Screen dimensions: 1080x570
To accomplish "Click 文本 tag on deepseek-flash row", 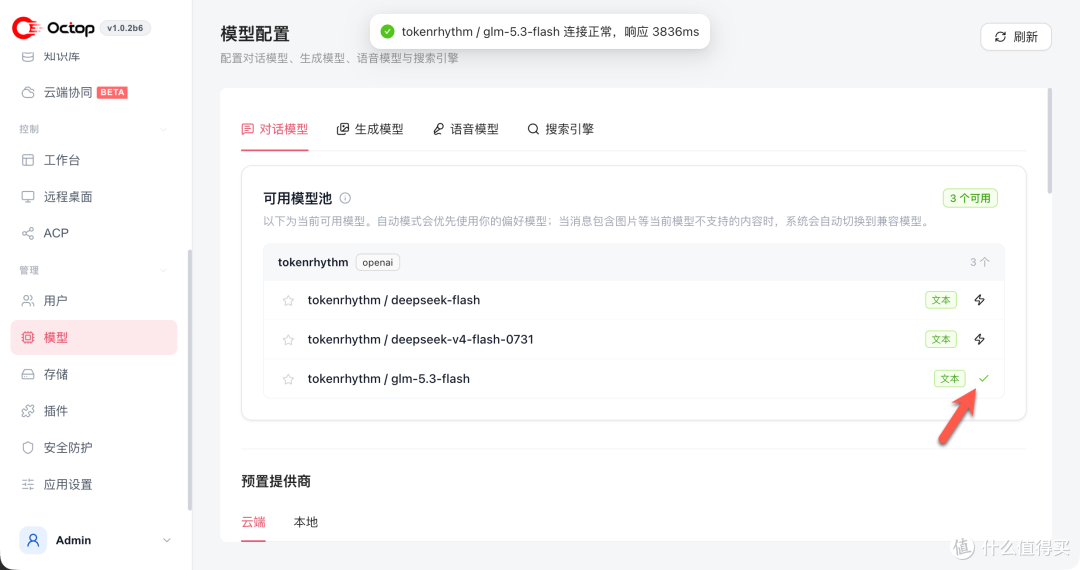I will (941, 300).
